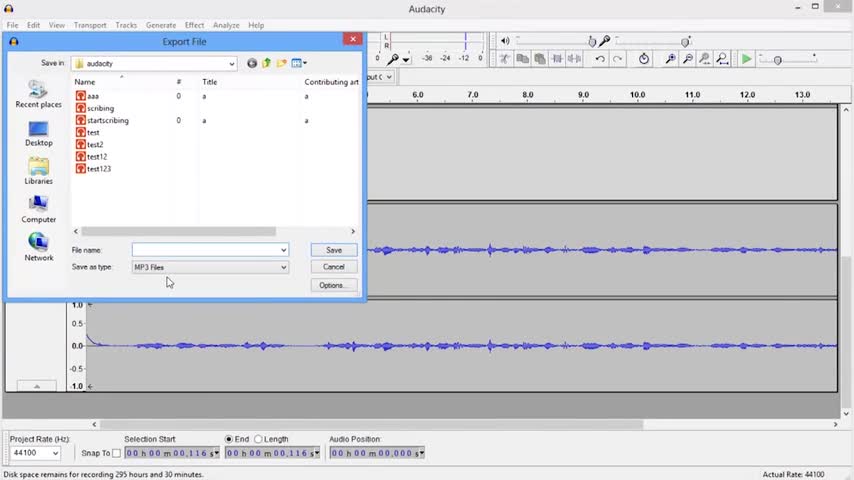
Task: Open the View Menu icon in Export dialog
Action: click(x=299, y=63)
